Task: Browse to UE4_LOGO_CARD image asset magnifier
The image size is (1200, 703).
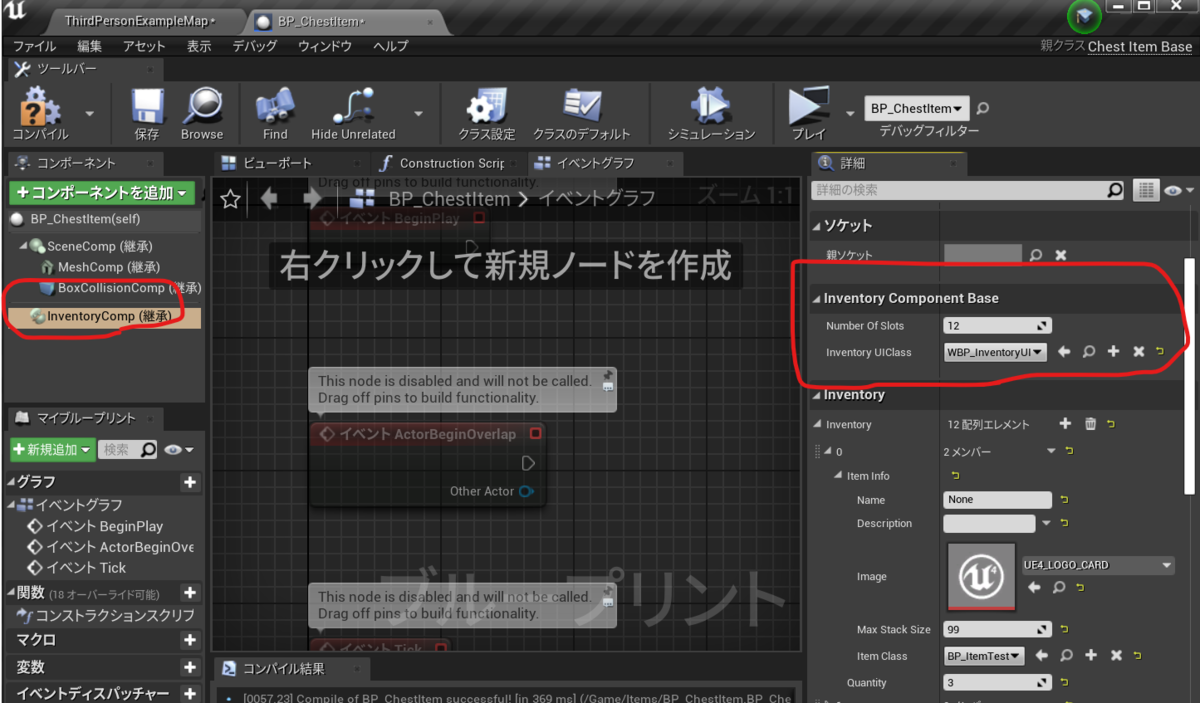Action: [x=1059, y=588]
